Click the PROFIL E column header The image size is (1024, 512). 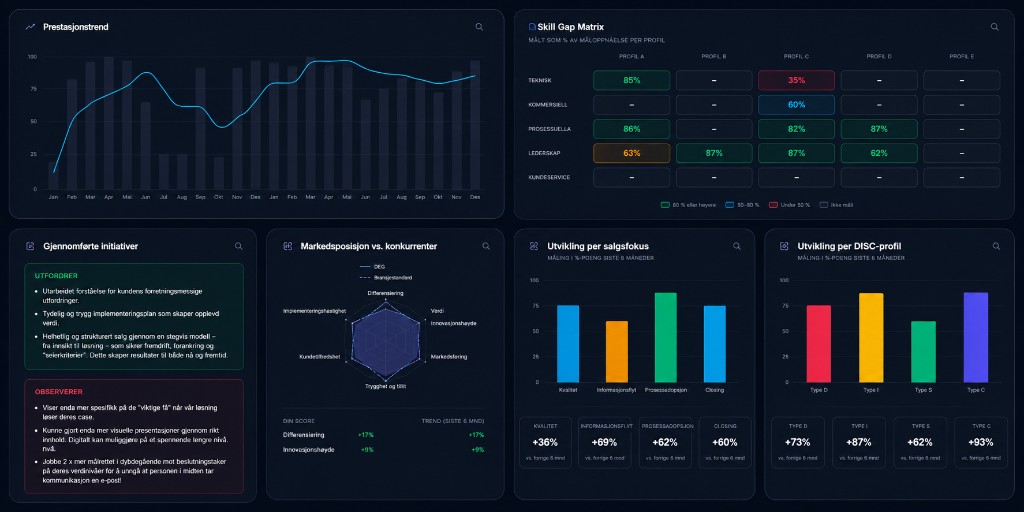961,56
